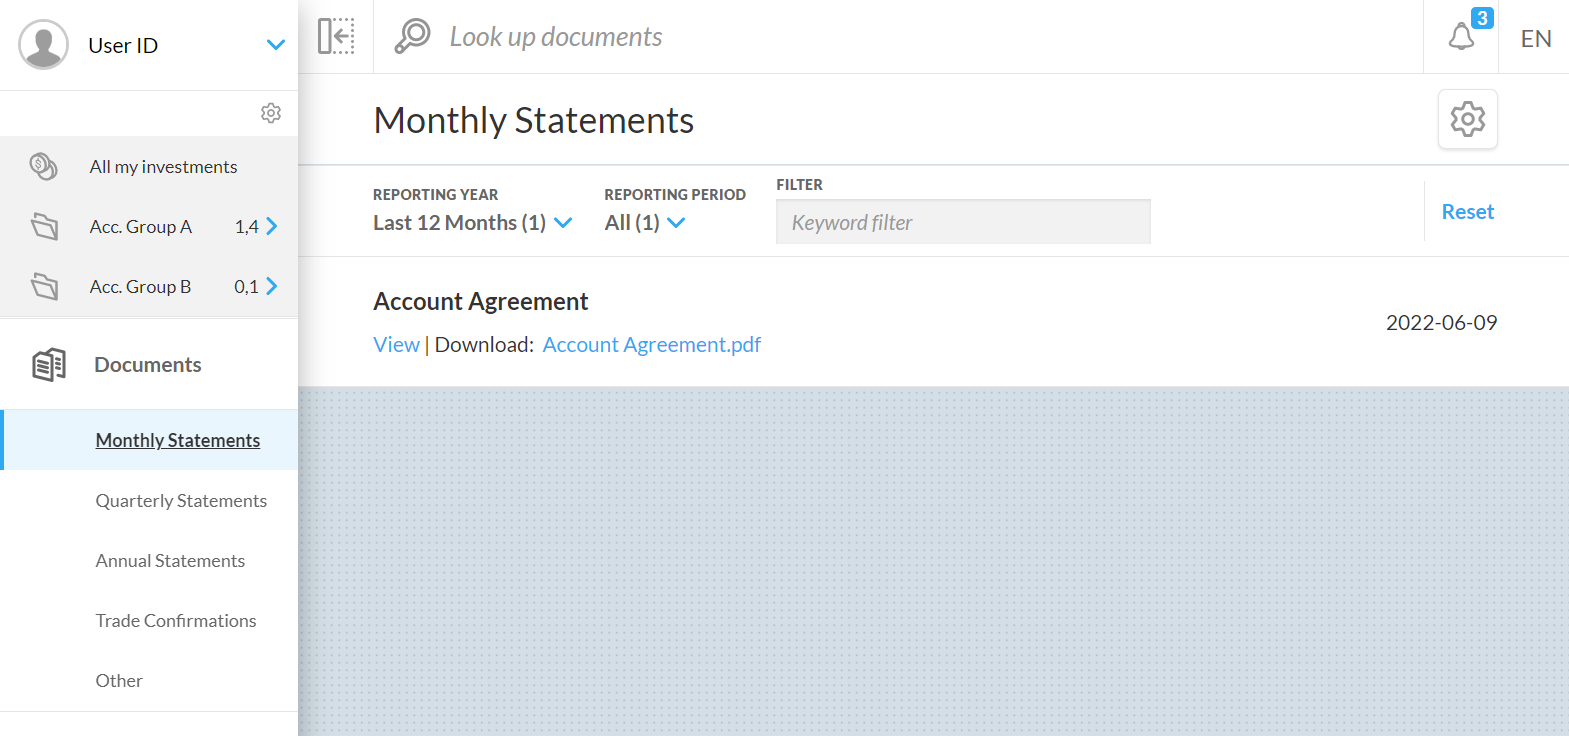Open Annual Statements section

(x=170, y=561)
